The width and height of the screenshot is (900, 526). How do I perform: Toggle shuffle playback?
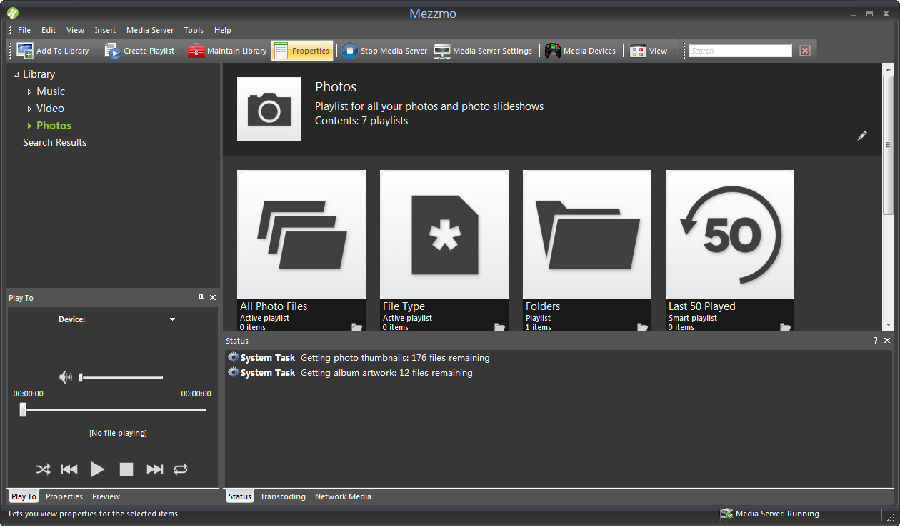43,468
